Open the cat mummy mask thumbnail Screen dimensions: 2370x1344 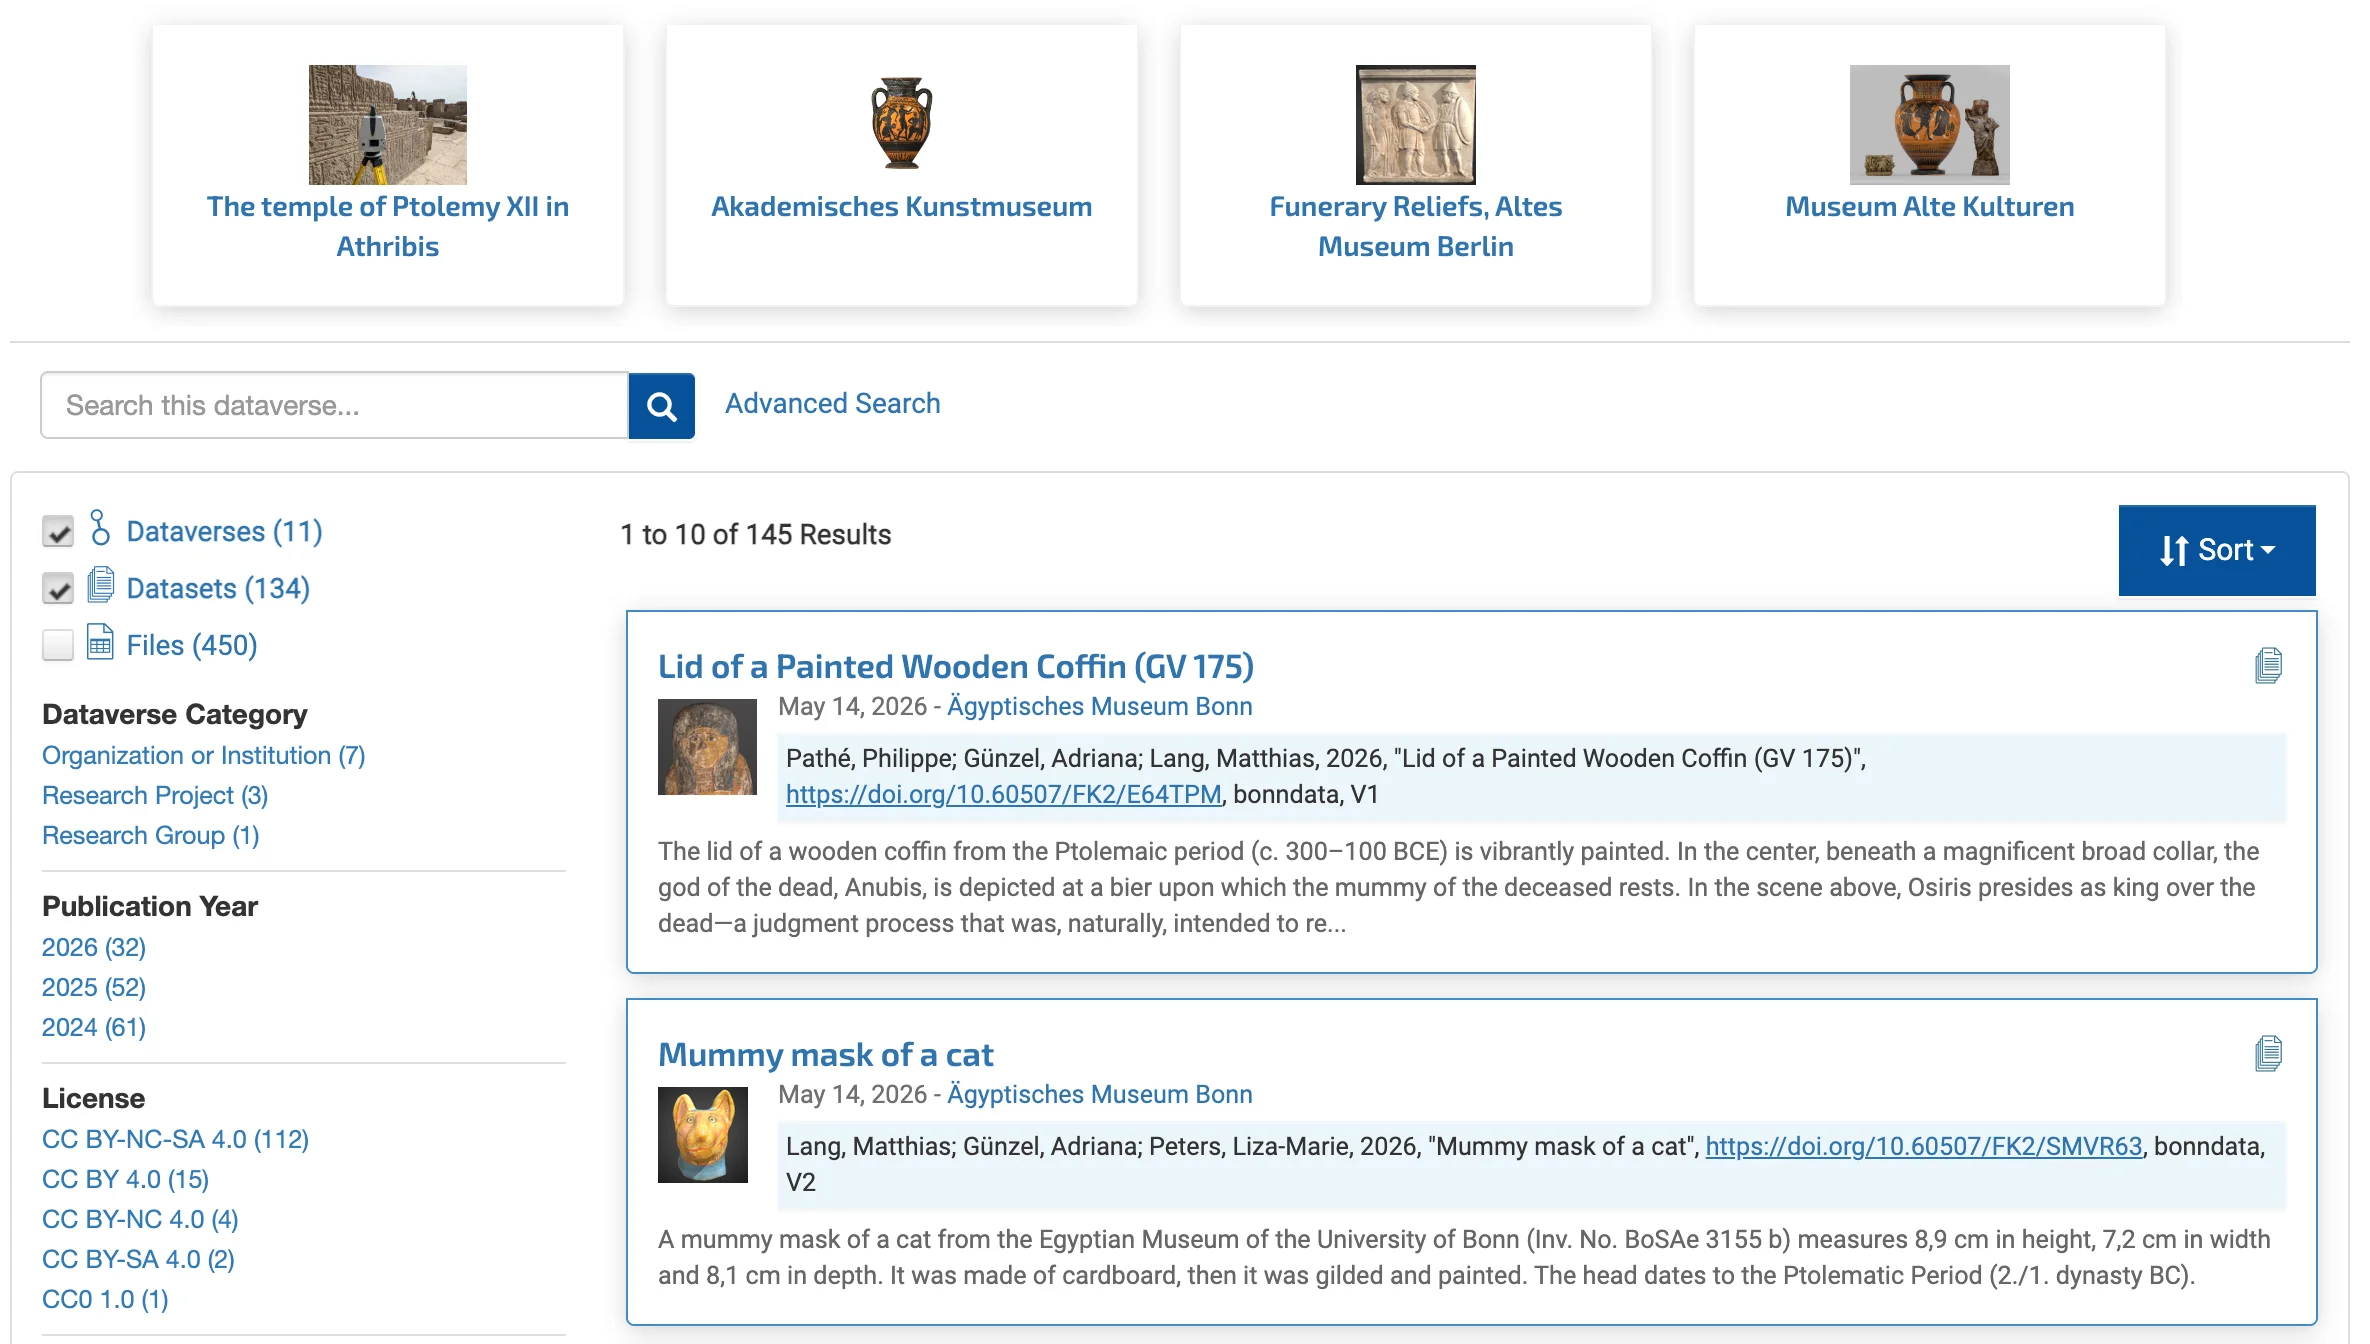click(x=702, y=1135)
